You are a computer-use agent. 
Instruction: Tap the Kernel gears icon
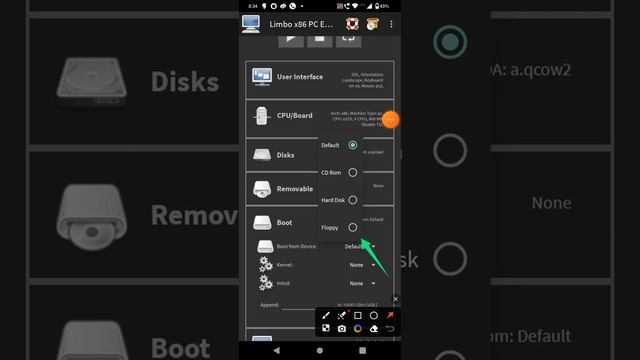click(266, 264)
